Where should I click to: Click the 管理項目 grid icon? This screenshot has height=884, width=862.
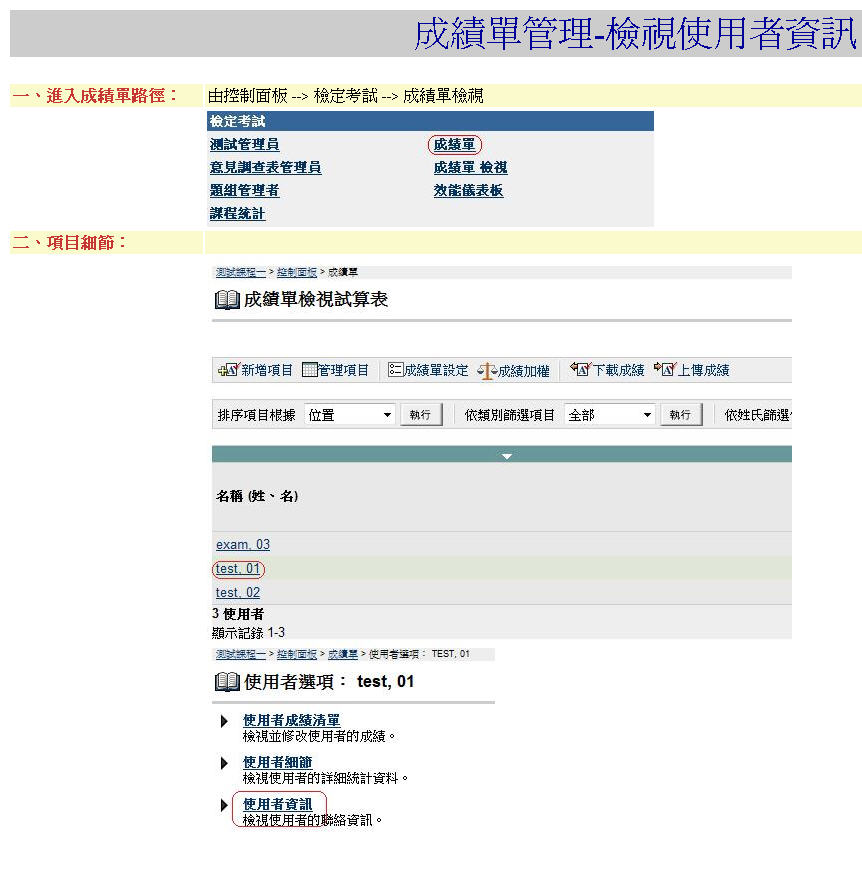[309, 370]
